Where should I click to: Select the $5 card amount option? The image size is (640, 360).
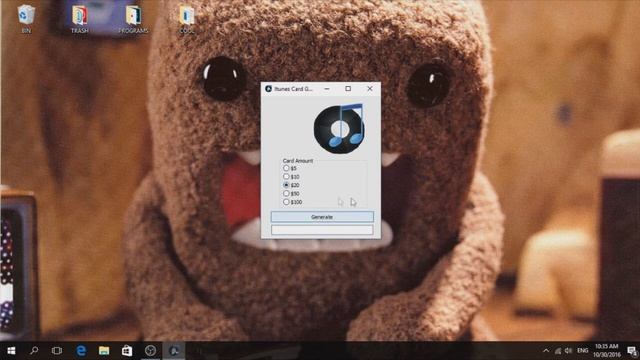[289, 168]
